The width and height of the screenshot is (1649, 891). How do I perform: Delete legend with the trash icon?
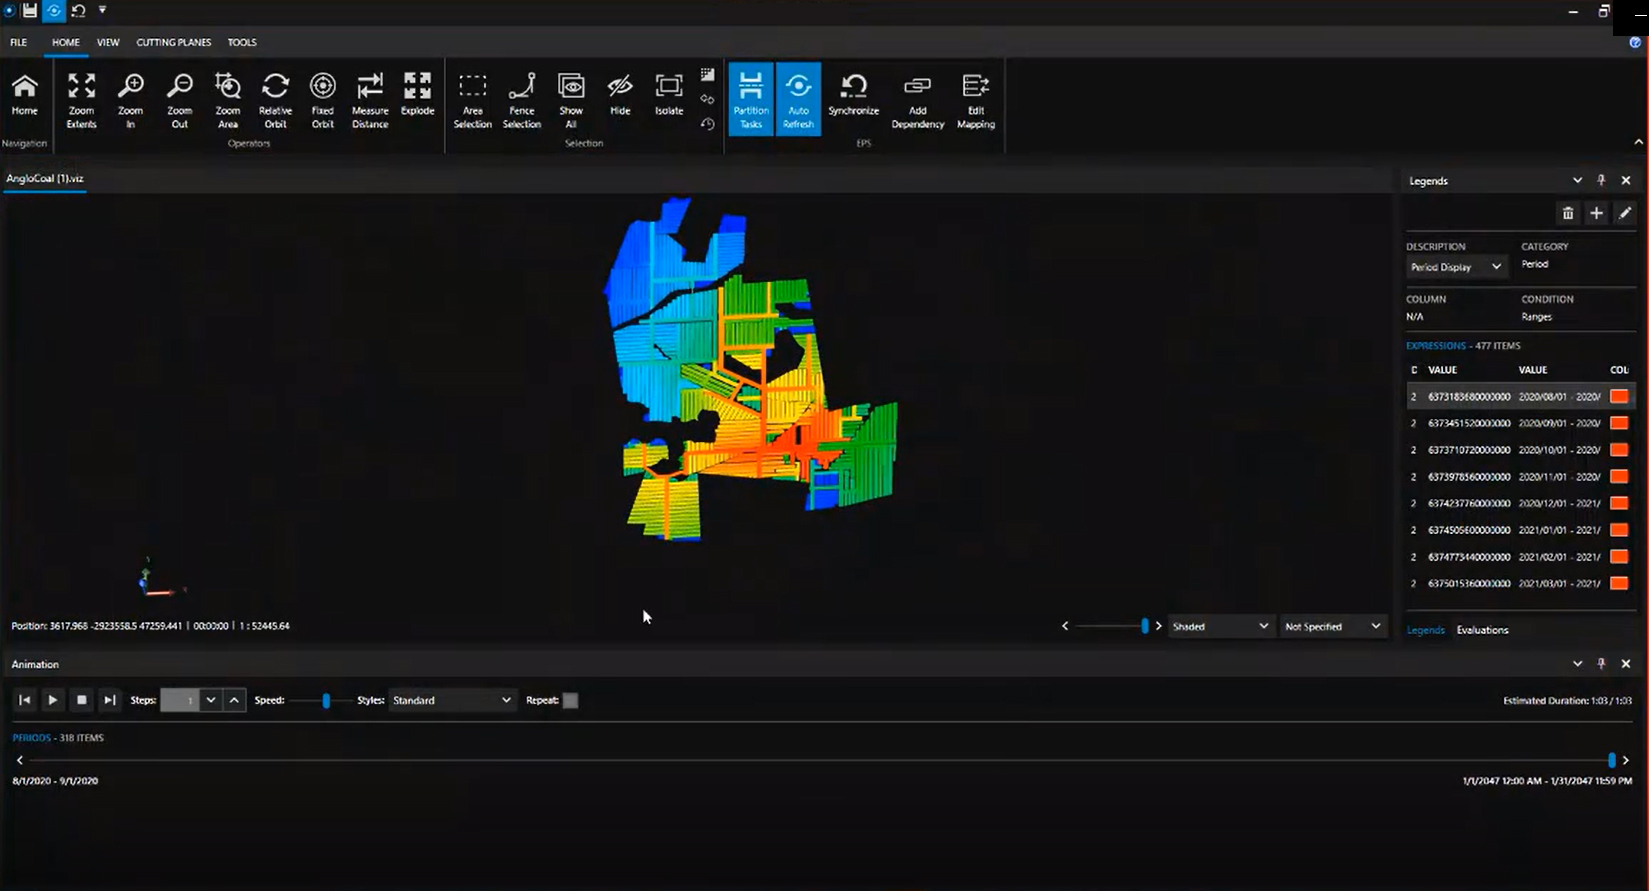click(x=1567, y=213)
